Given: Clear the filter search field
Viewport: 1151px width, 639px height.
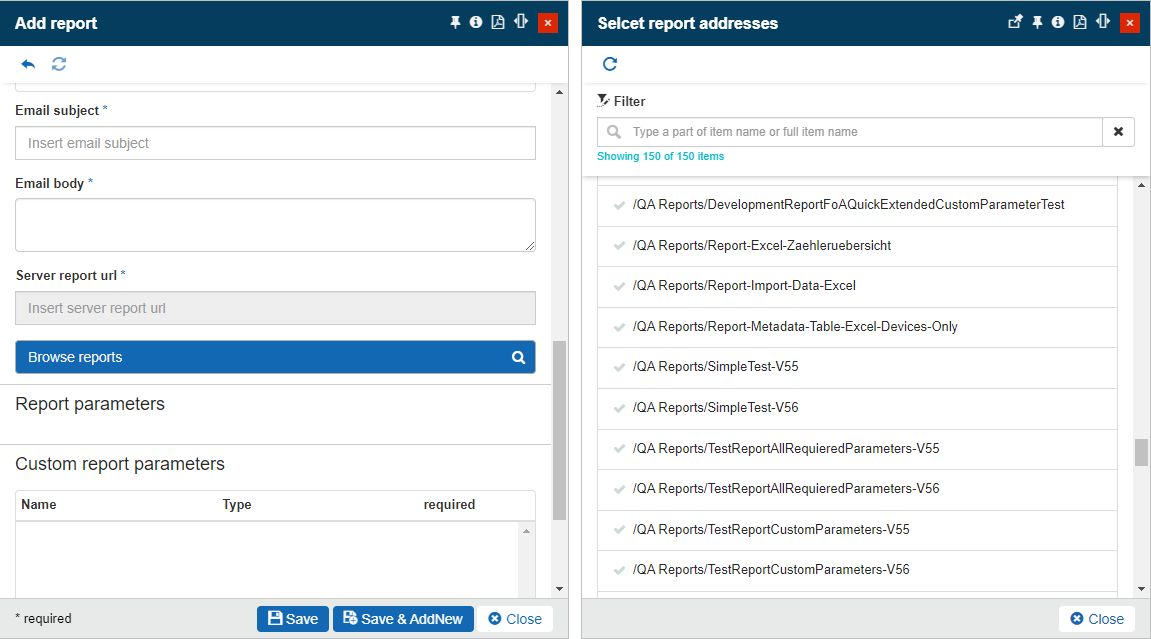Looking at the screenshot, I should [x=1118, y=131].
